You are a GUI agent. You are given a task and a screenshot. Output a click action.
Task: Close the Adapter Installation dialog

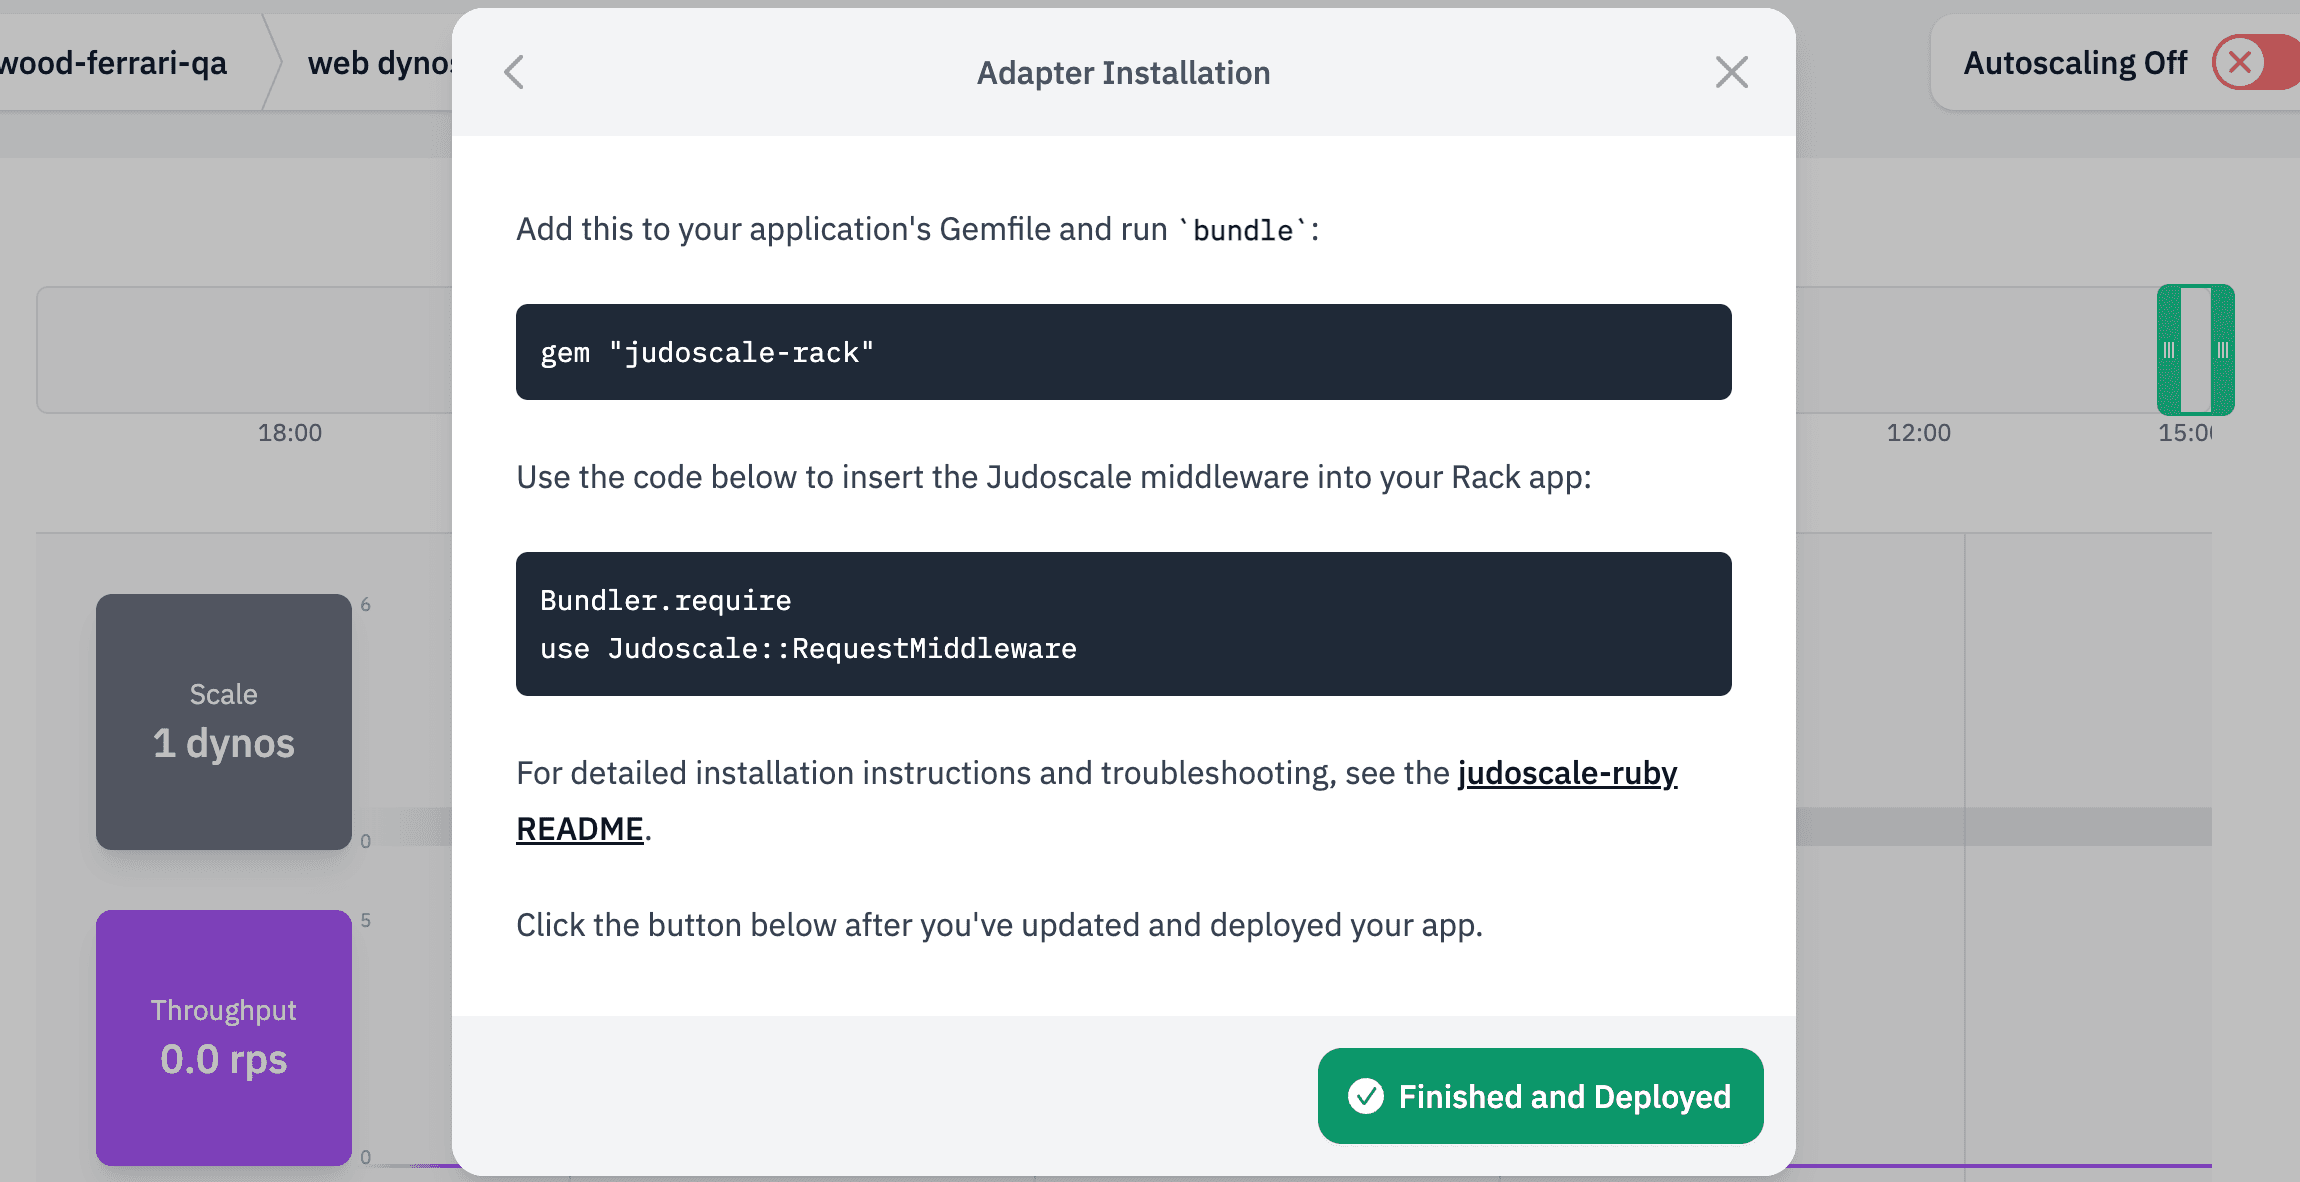[1732, 71]
